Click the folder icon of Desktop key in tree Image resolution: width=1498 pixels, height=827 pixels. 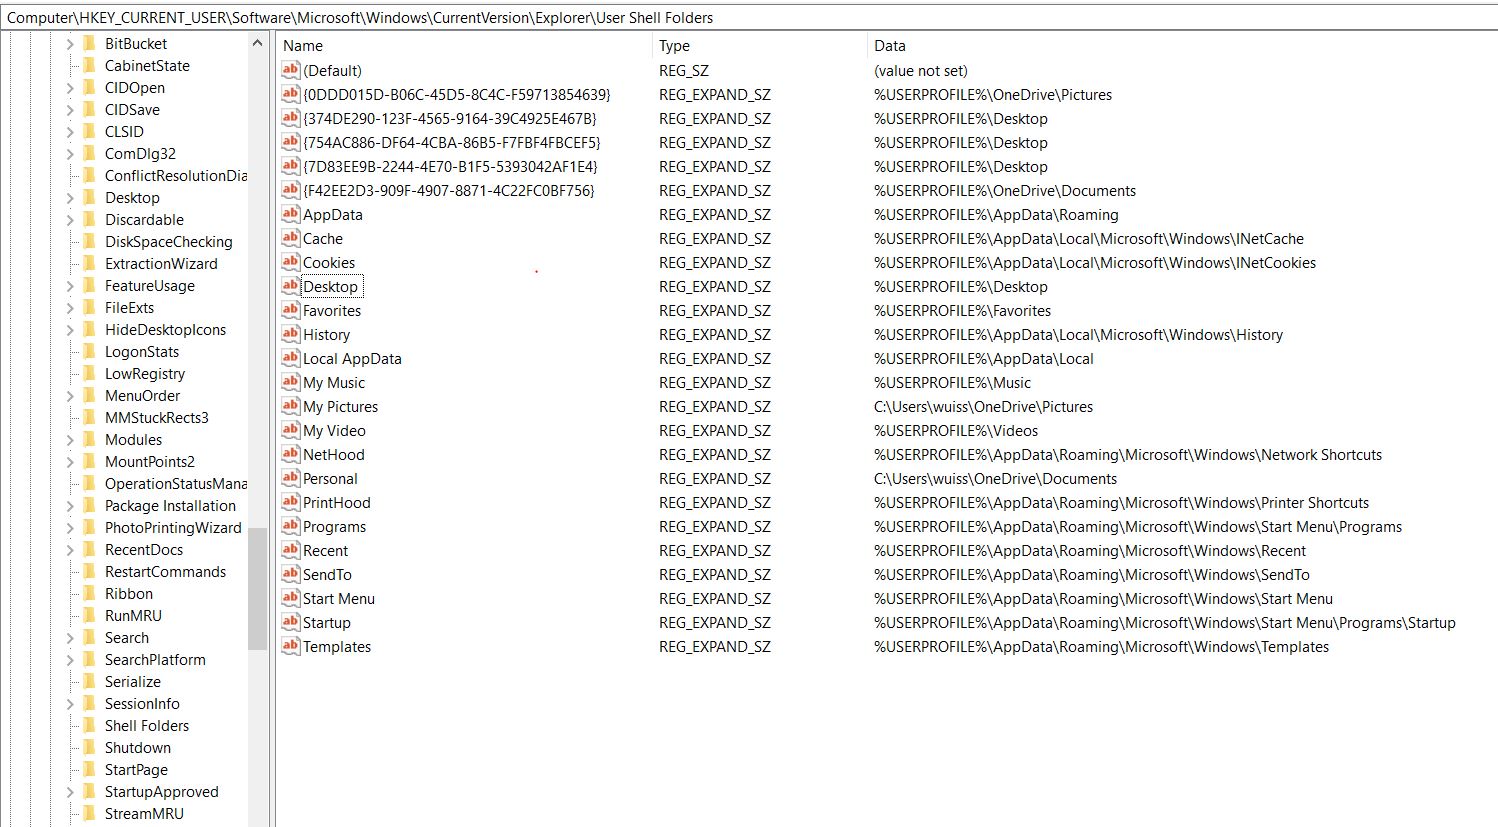tap(89, 197)
